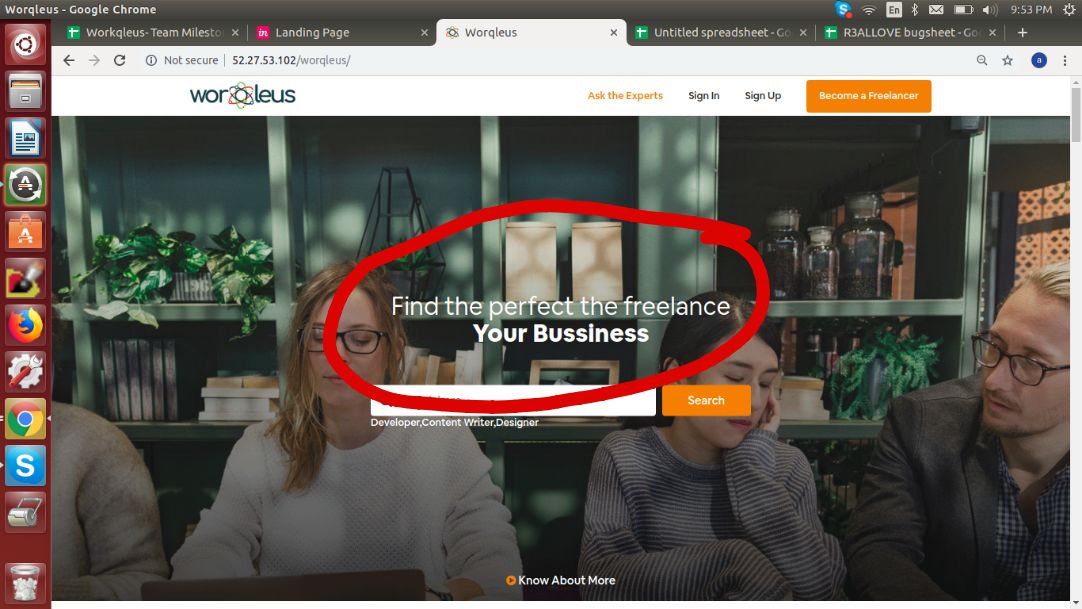Image resolution: width=1082 pixels, height=609 pixels.
Task: Open a new Chrome tab
Action: pos(1023,32)
